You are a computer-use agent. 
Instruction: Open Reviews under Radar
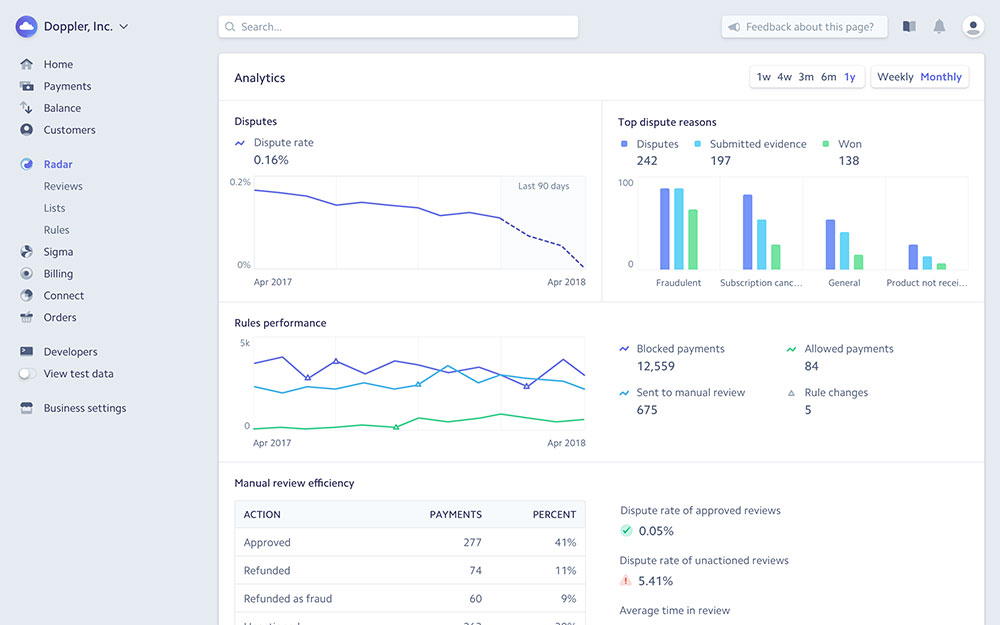pos(63,186)
